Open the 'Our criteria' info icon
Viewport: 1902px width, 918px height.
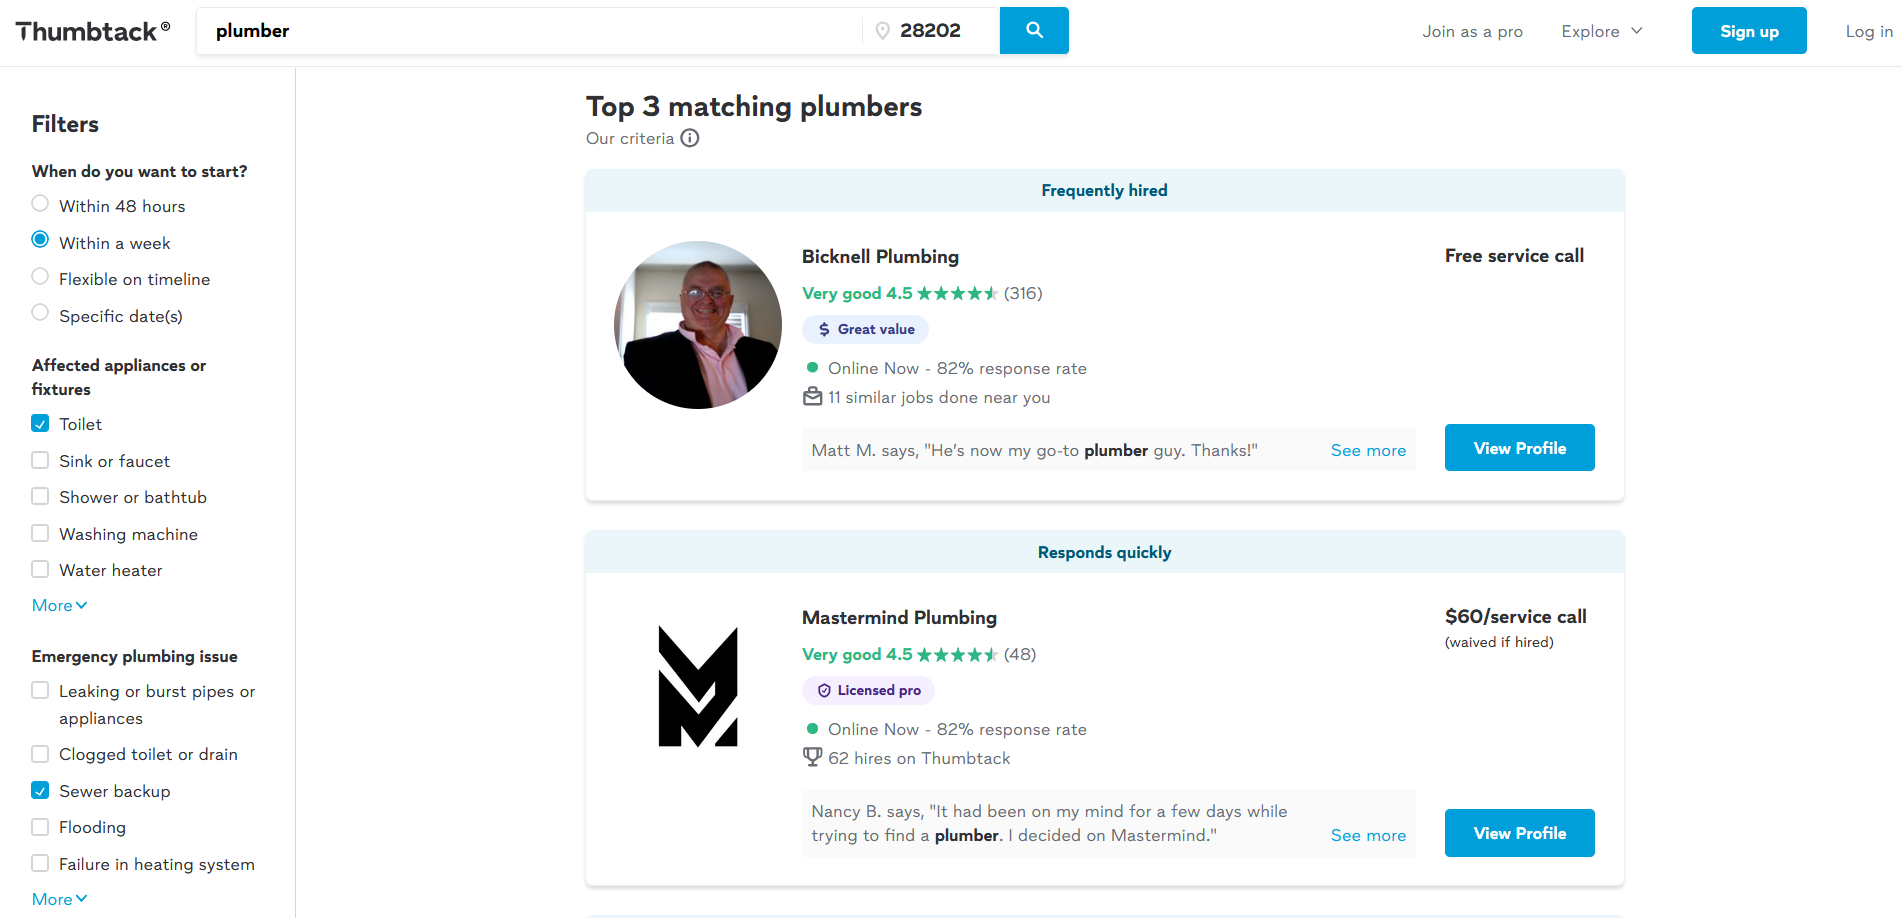pyautogui.click(x=689, y=138)
